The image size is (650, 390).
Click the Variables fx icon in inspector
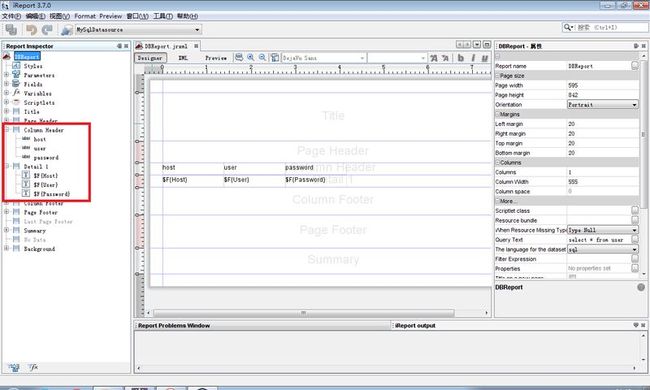(x=16, y=93)
